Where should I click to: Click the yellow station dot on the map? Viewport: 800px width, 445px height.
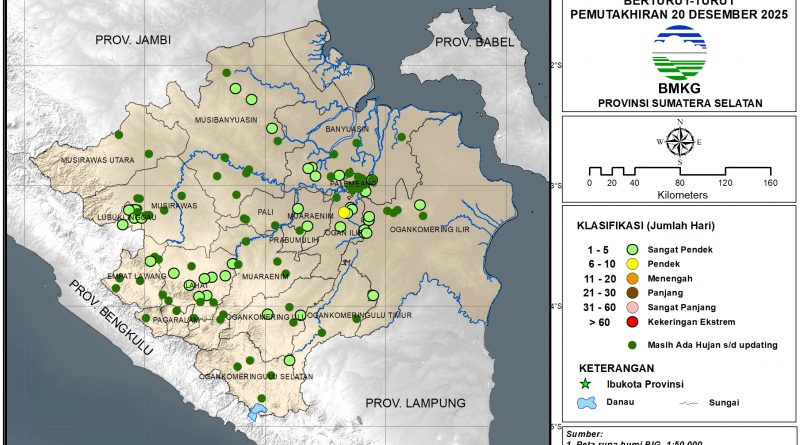[x=344, y=212]
